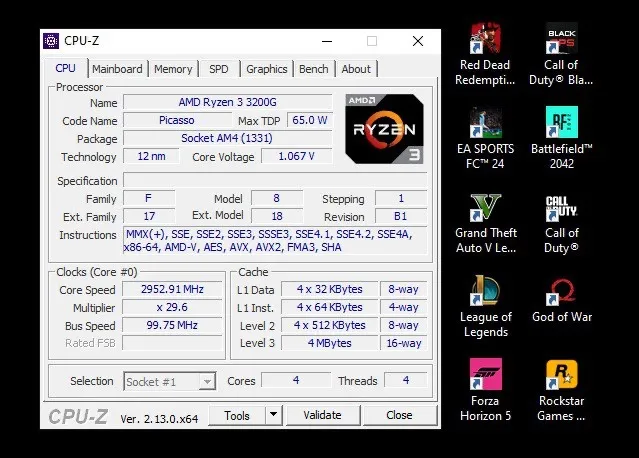Click the Instructions list text box
The image size is (639, 458).
tap(275, 240)
